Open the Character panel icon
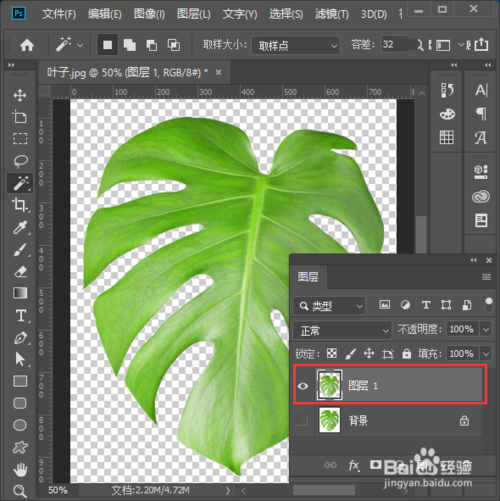500x501 pixels. [481, 90]
